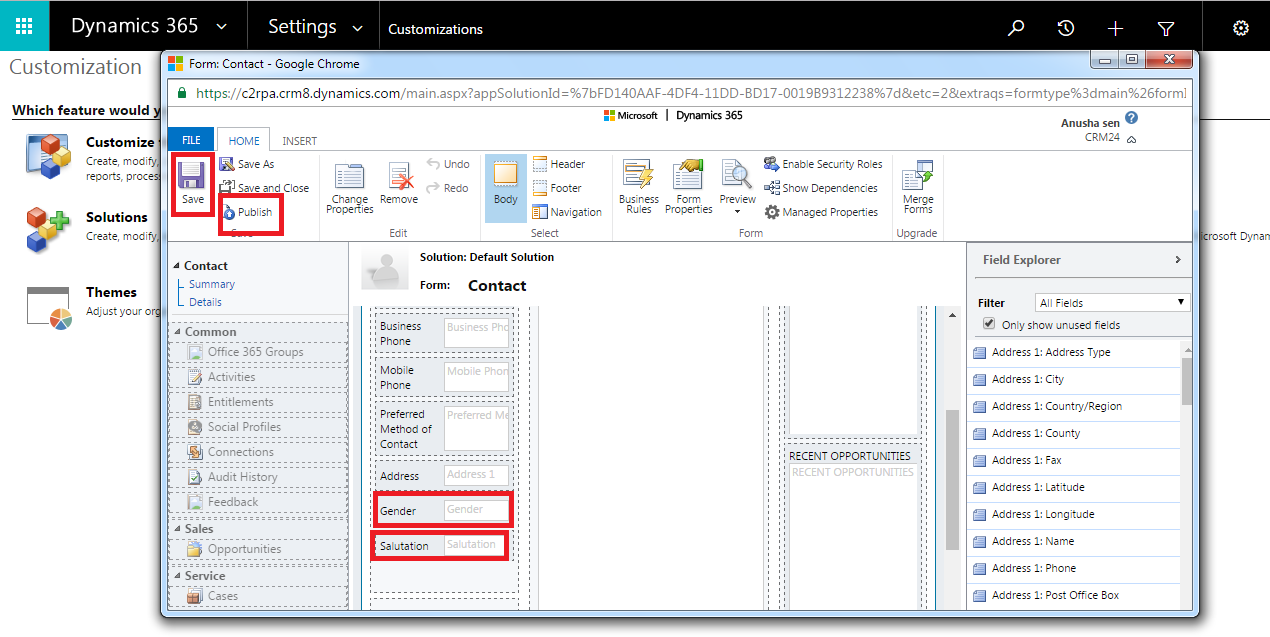Open Managed Properties

(x=821, y=212)
